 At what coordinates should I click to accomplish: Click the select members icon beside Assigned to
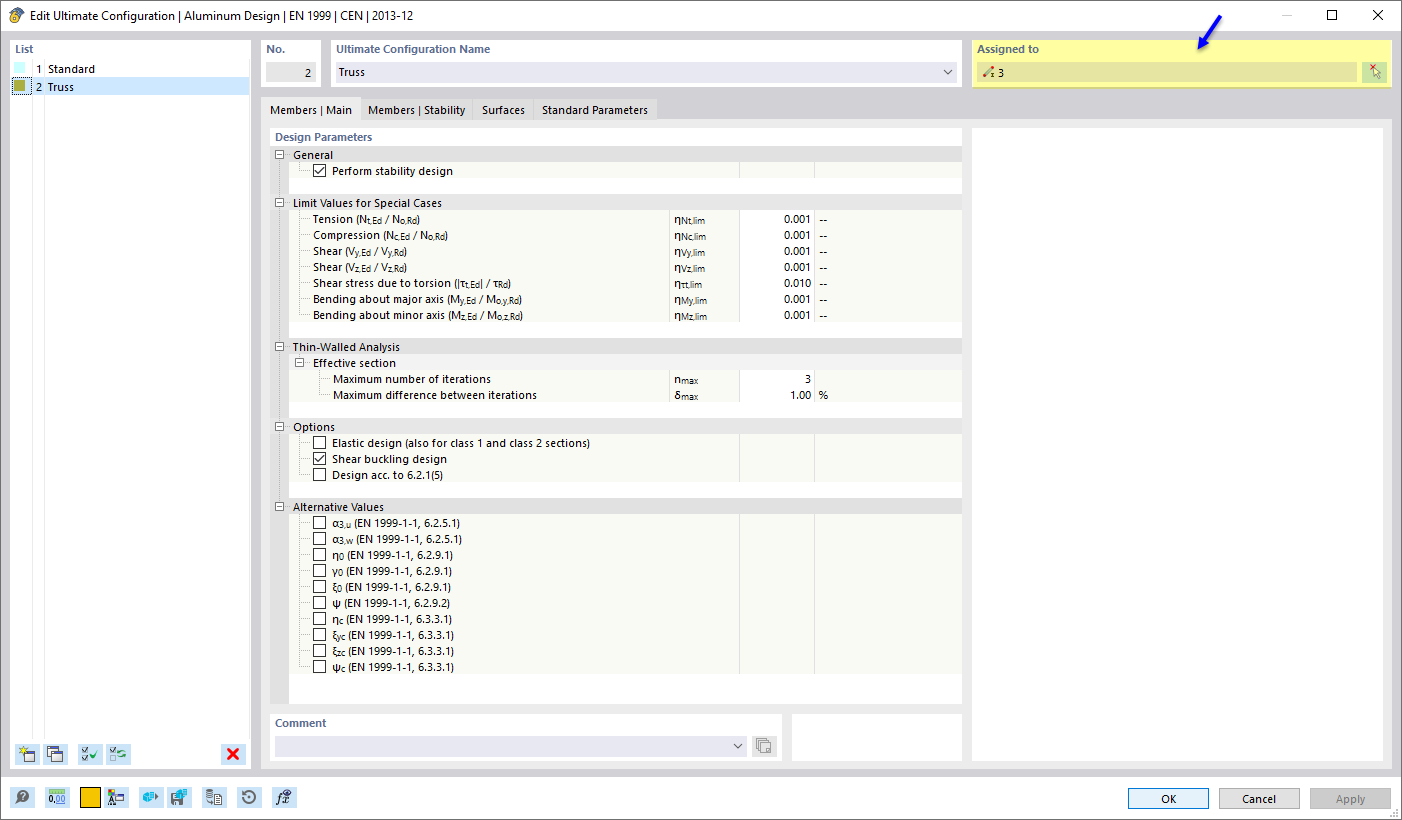pyautogui.click(x=1374, y=71)
